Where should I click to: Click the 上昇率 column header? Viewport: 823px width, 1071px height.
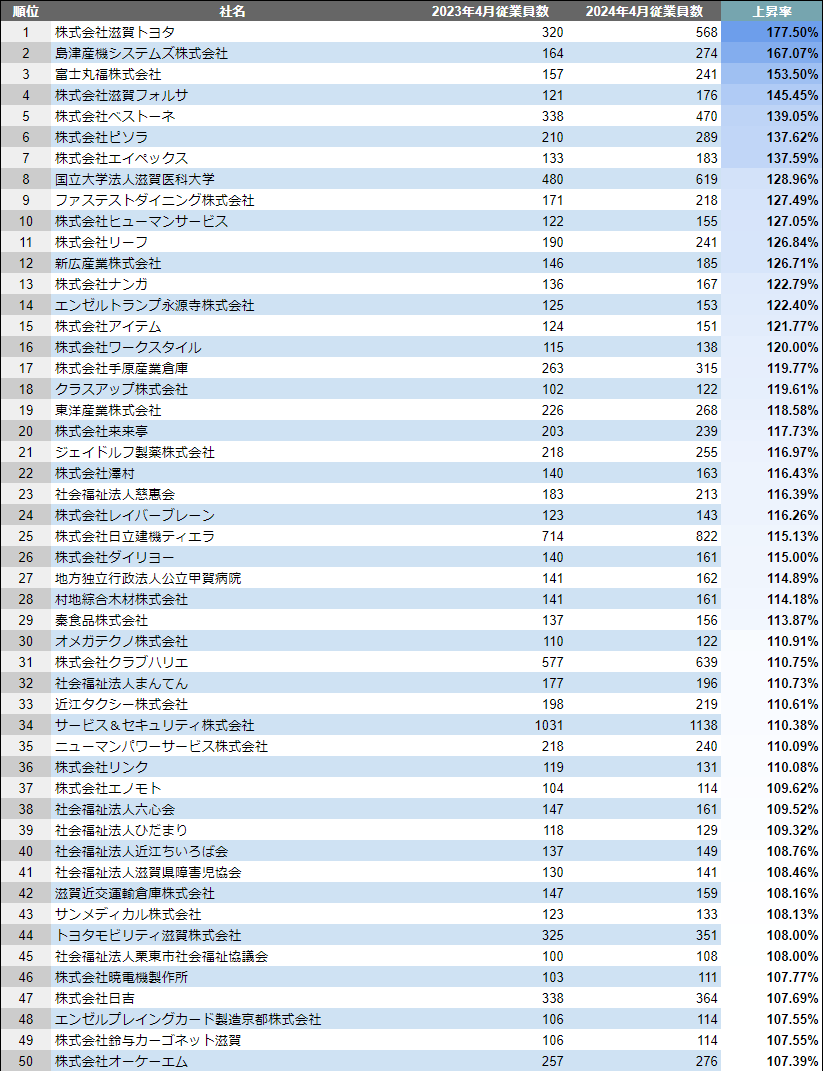(x=772, y=11)
